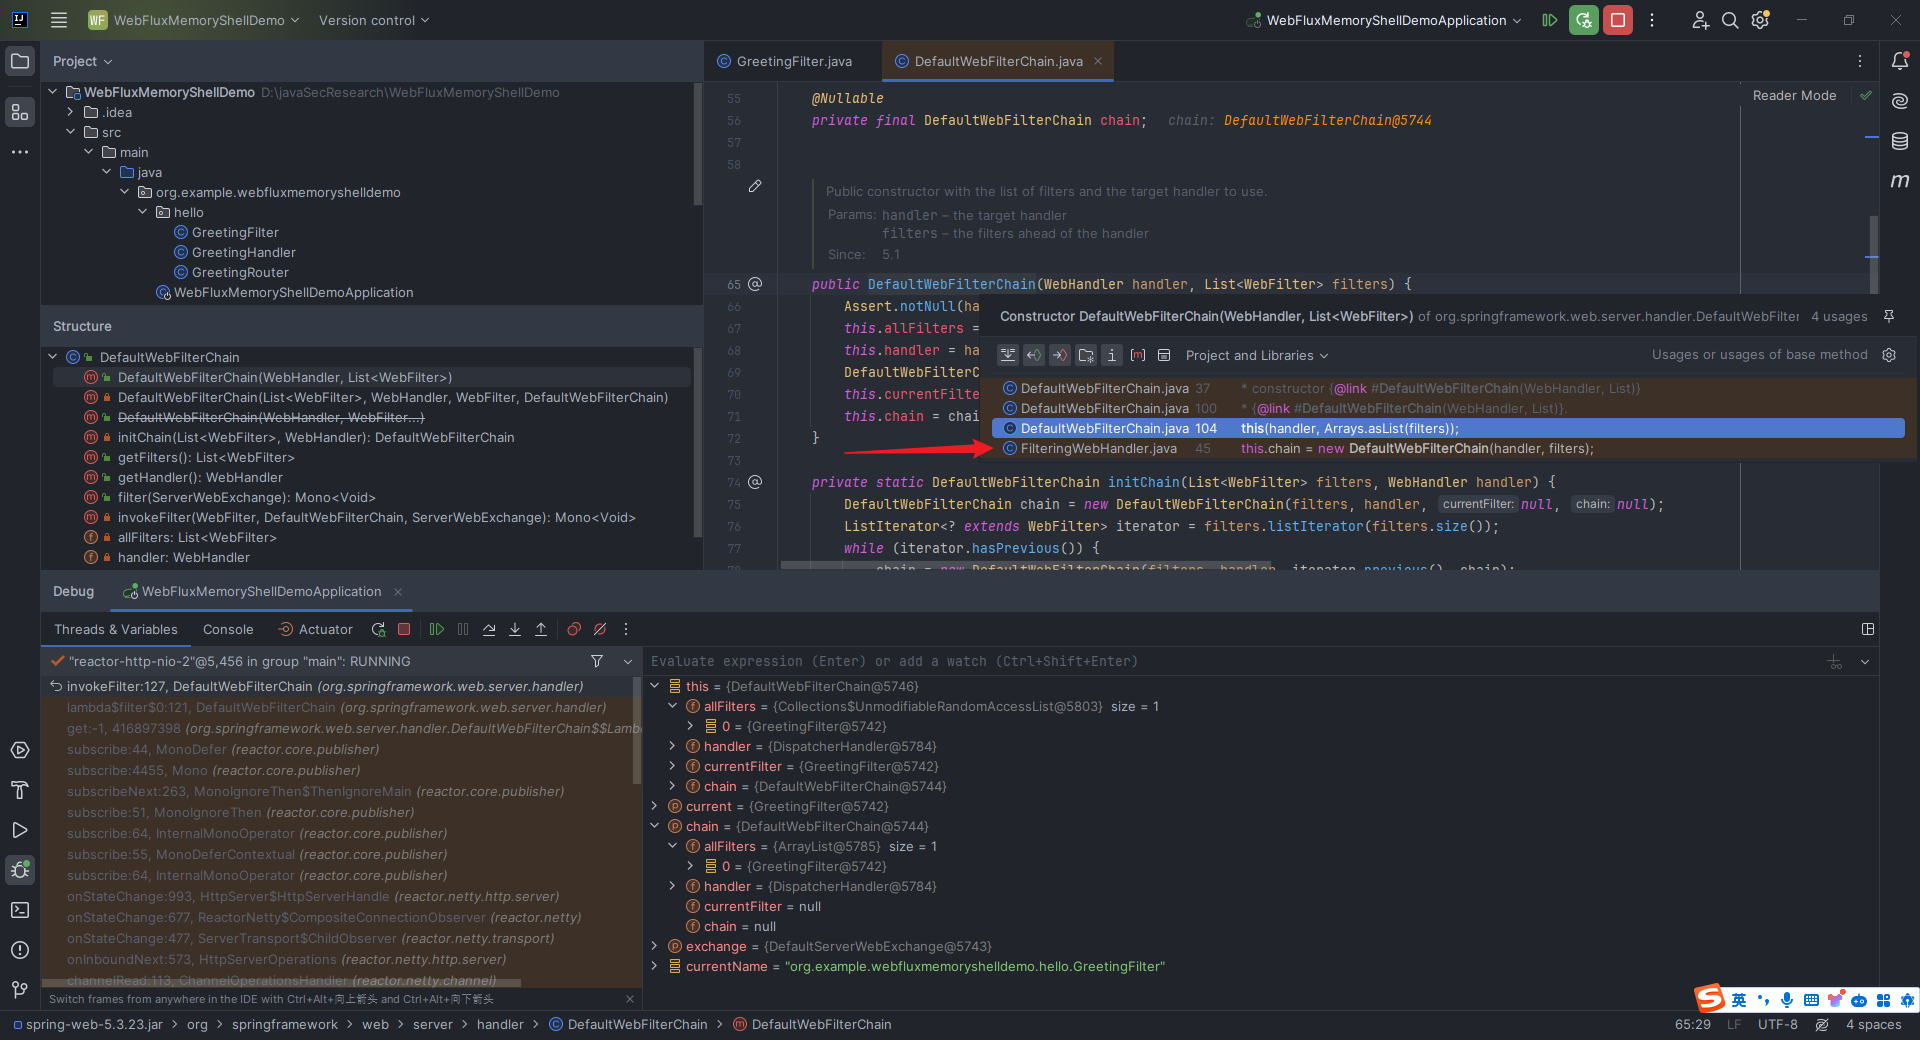The width and height of the screenshot is (1920, 1040).
Task: Click the red Stop button in the top toolbar
Action: click(1618, 20)
